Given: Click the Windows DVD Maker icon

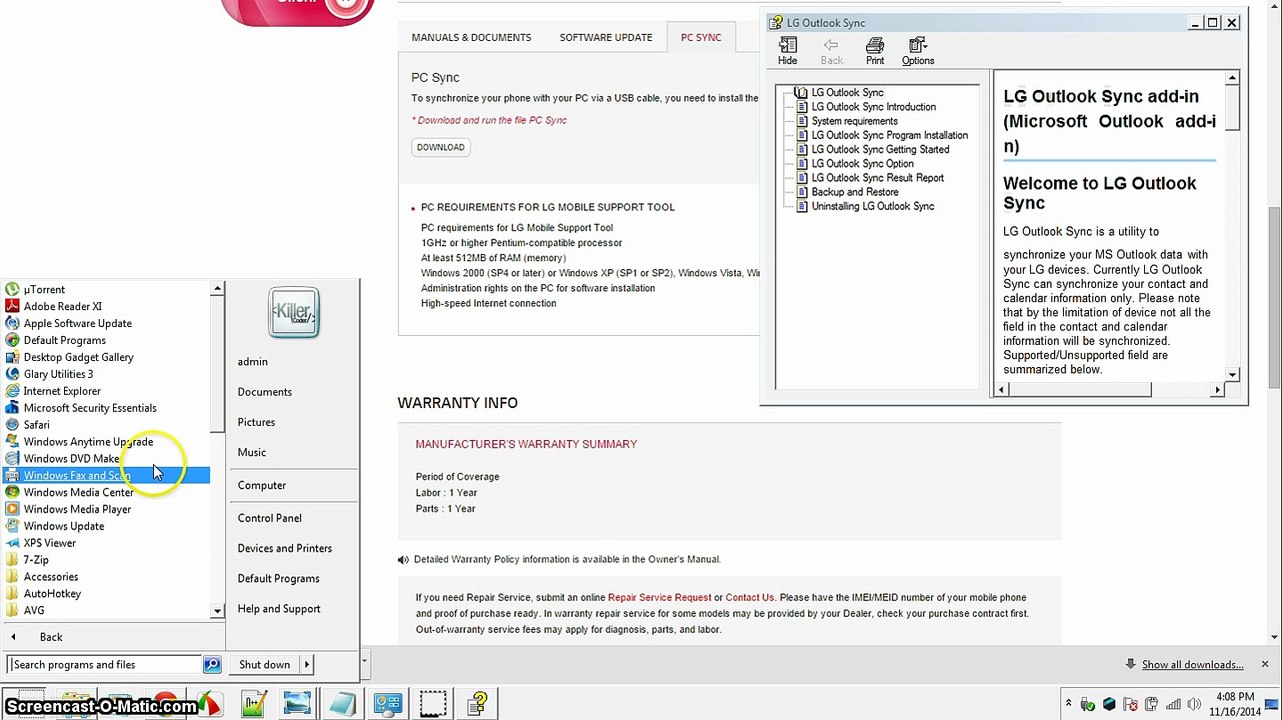Looking at the screenshot, I should point(12,458).
